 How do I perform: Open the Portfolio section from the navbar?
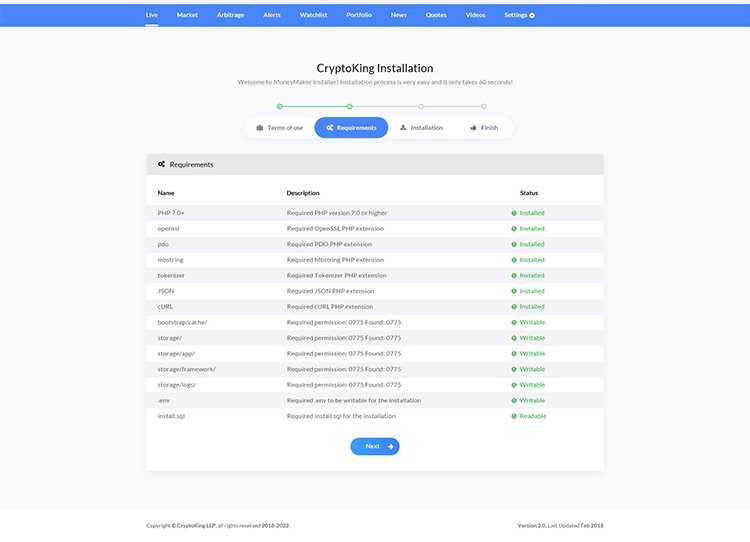(359, 15)
